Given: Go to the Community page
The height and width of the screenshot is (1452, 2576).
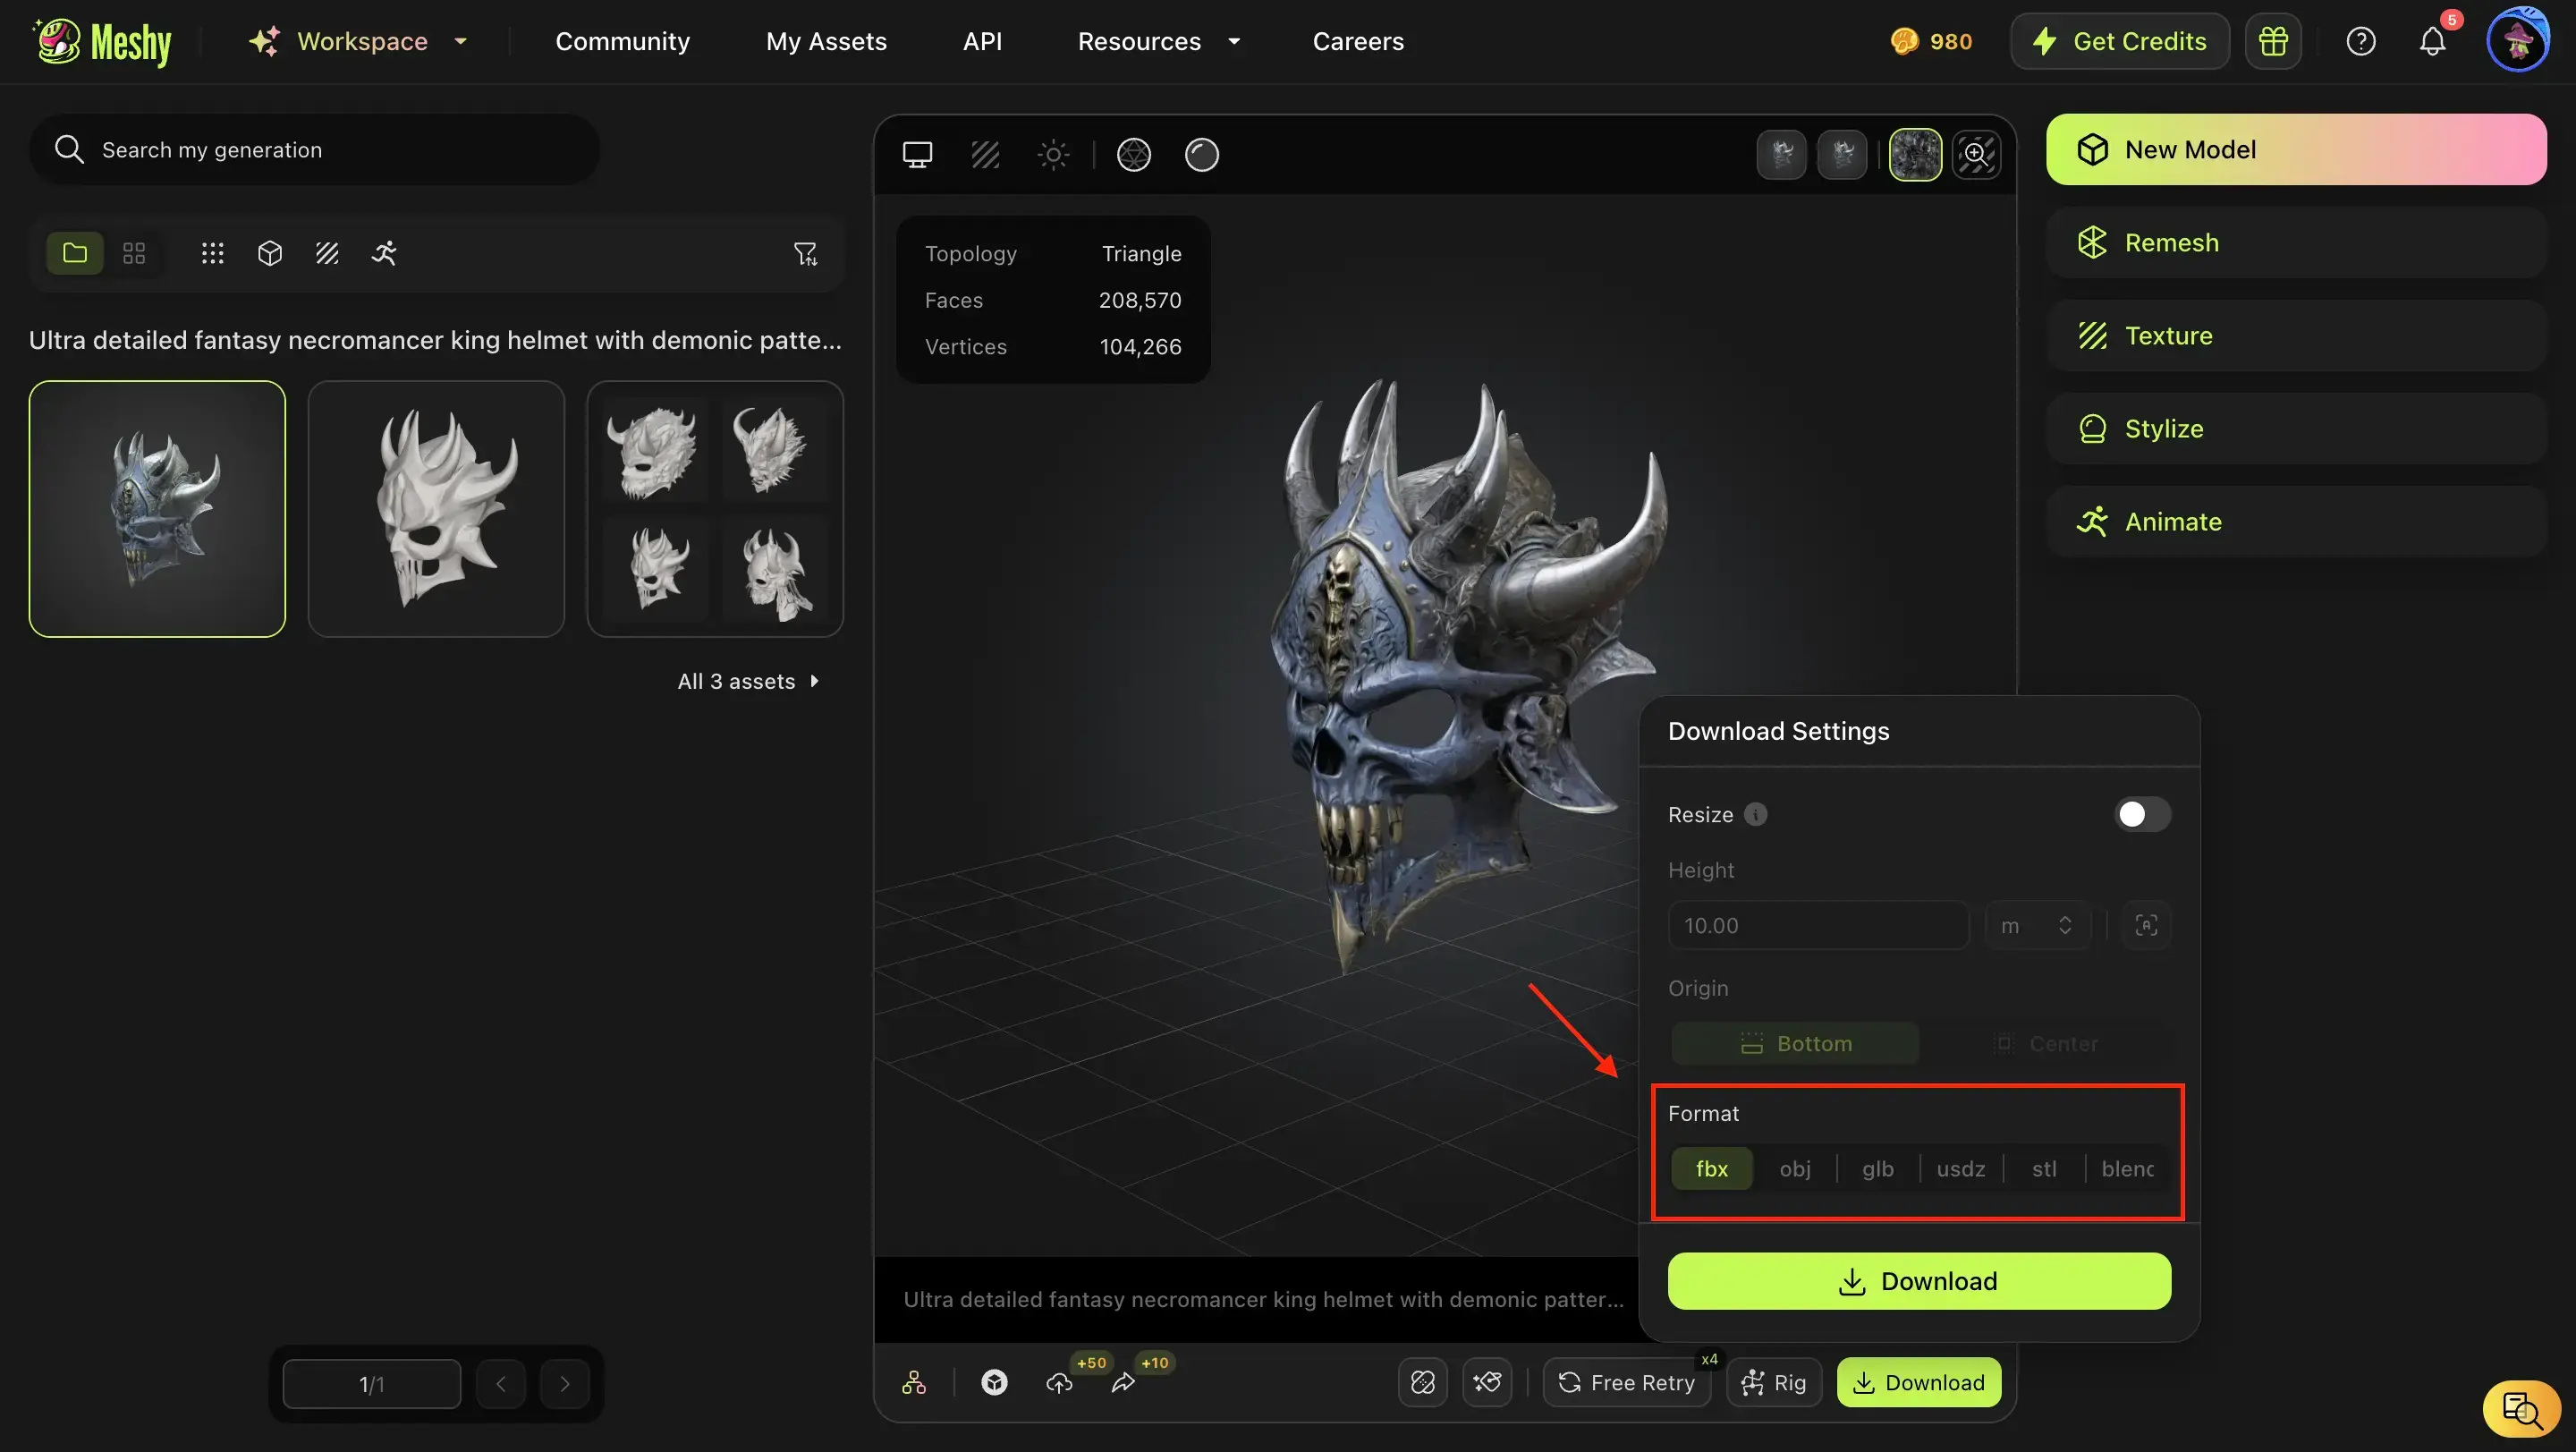Looking at the screenshot, I should pos(622,42).
